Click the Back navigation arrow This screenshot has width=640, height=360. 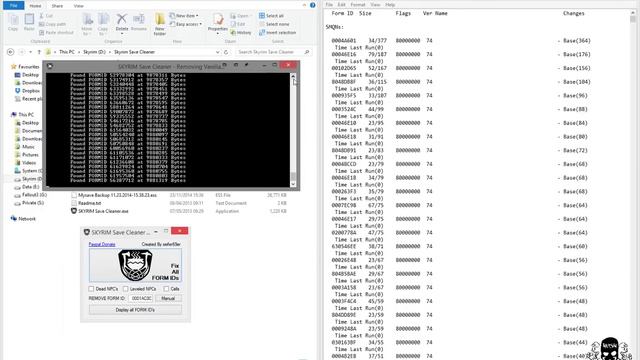pyautogui.click(x=11, y=52)
